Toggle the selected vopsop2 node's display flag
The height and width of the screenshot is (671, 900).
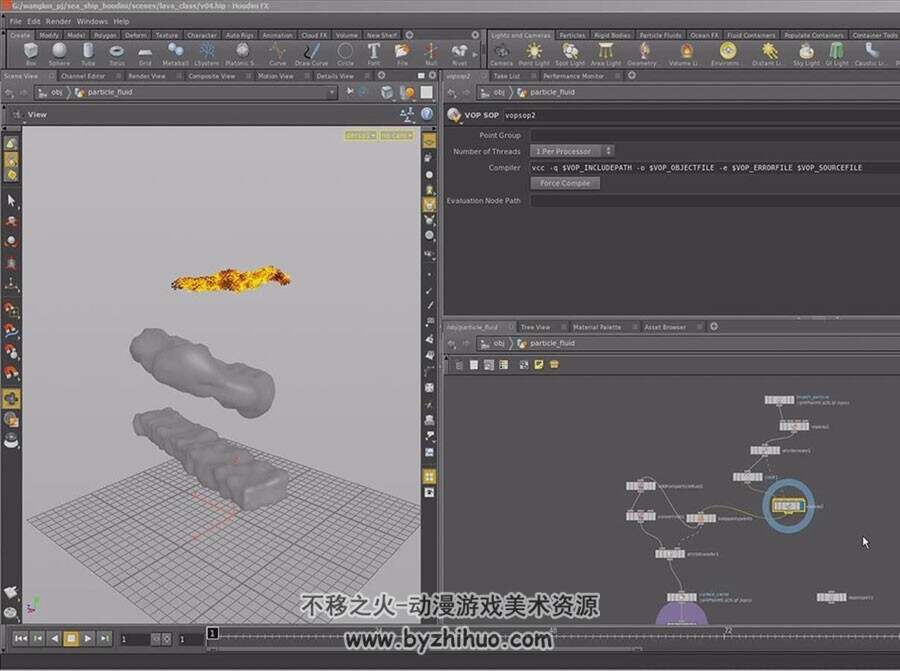coord(800,506)
